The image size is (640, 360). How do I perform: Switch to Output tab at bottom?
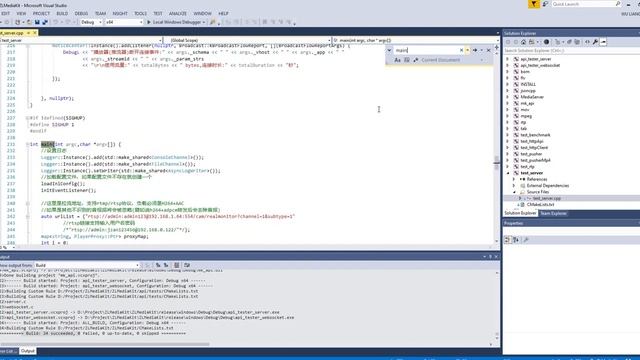pos(28,351)
